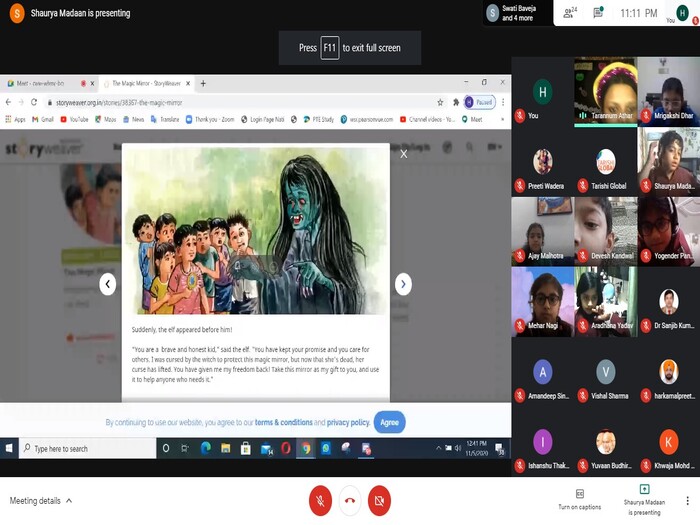Select Preeti Wadera participant tile
Image resolution: width=700 pixels, height=525 pixels.
pyautogui.click(x=542, y=162)
